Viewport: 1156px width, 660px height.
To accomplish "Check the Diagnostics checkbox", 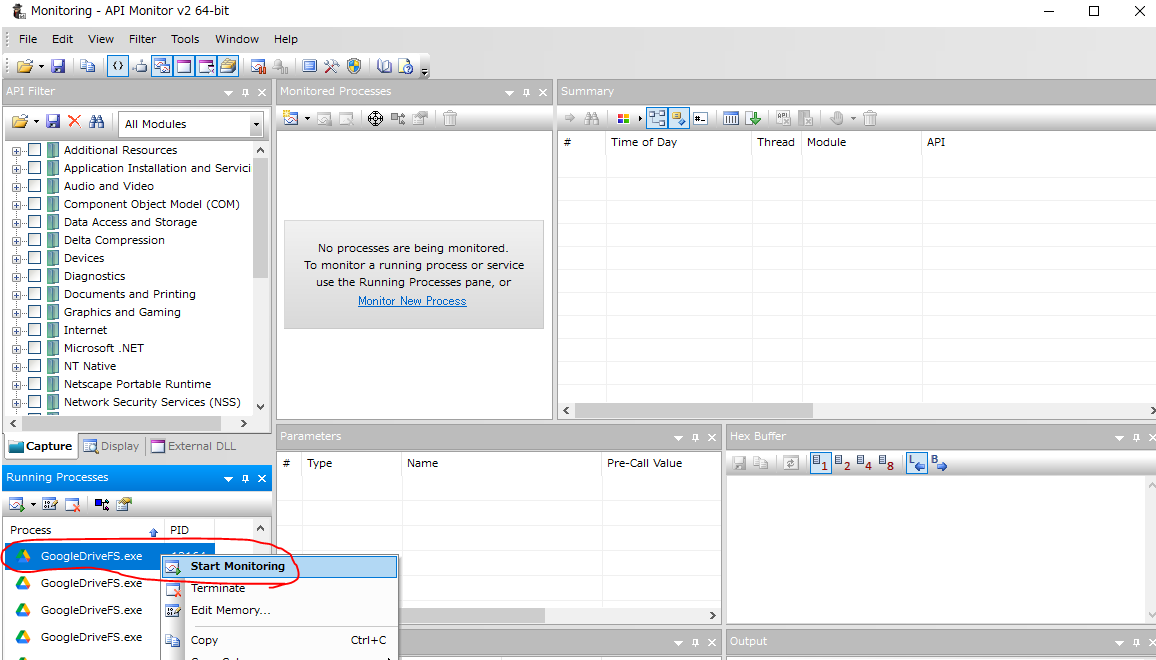I will click(35, 276).
